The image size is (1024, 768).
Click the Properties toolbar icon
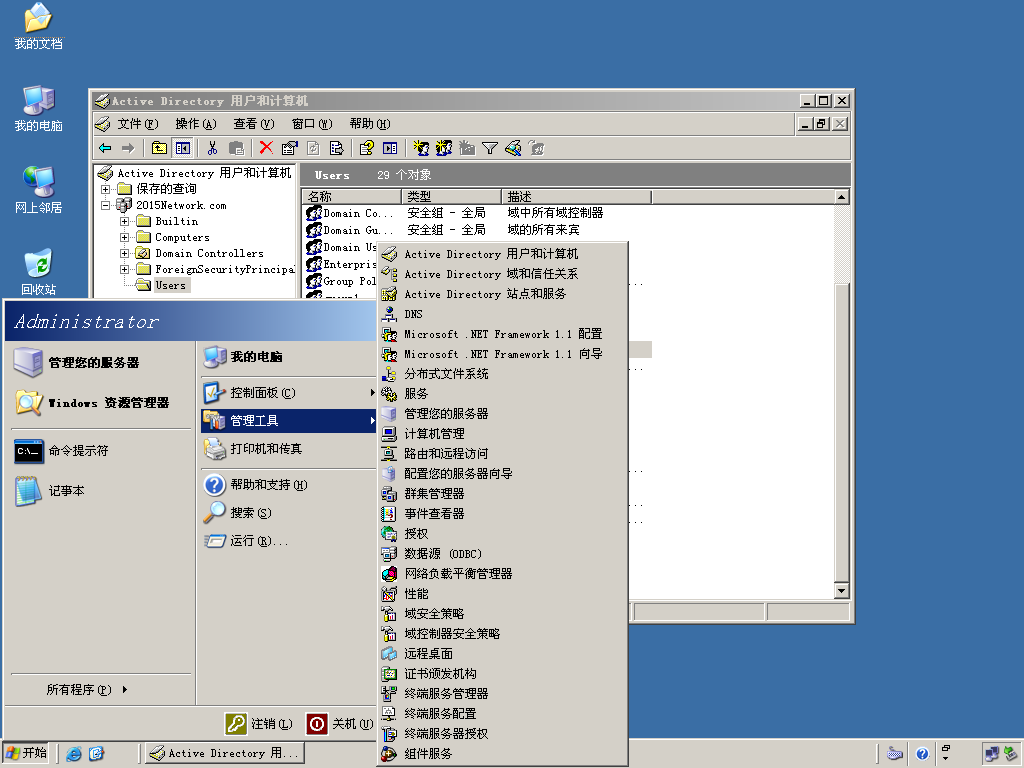click(x=289, y=148)
